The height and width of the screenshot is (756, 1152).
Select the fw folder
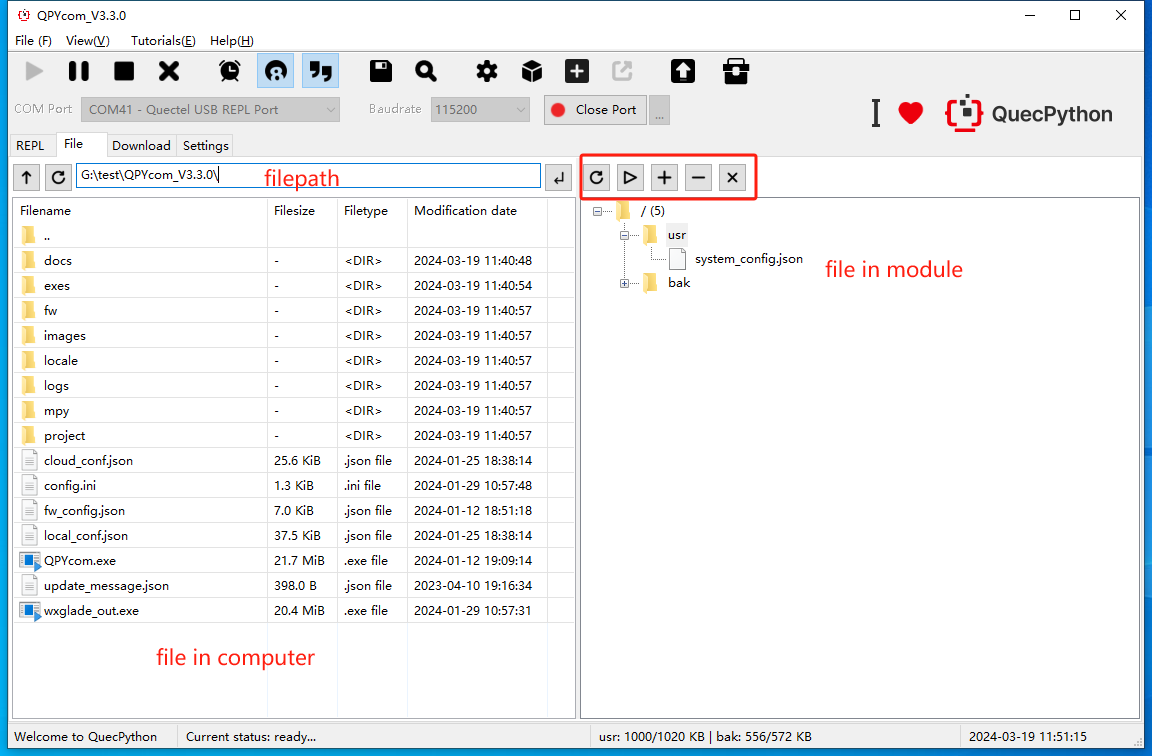[x=294, y=311]
